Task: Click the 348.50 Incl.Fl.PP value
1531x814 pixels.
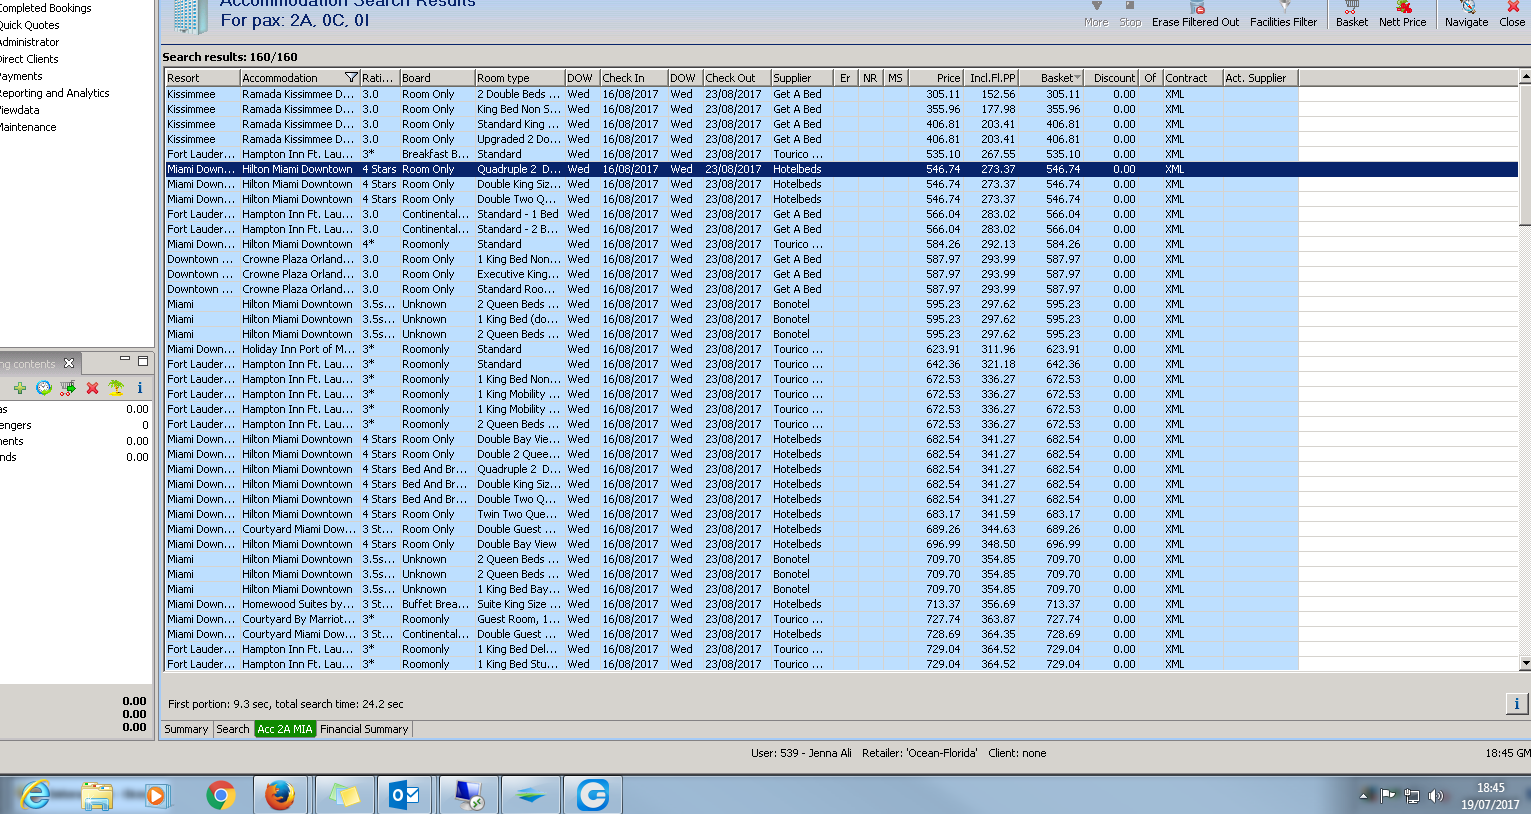Action: coord(998,544)
